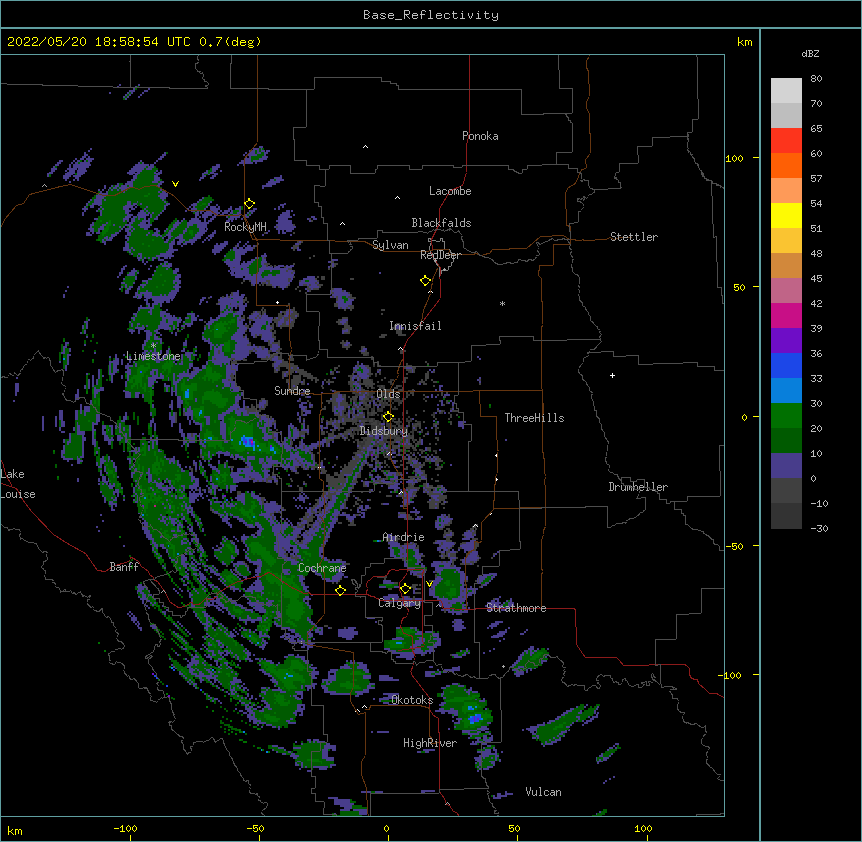Viewport: 862px width, 842px height.
Task: Click the Didsbury radar site label
Action: coord(384,431)
